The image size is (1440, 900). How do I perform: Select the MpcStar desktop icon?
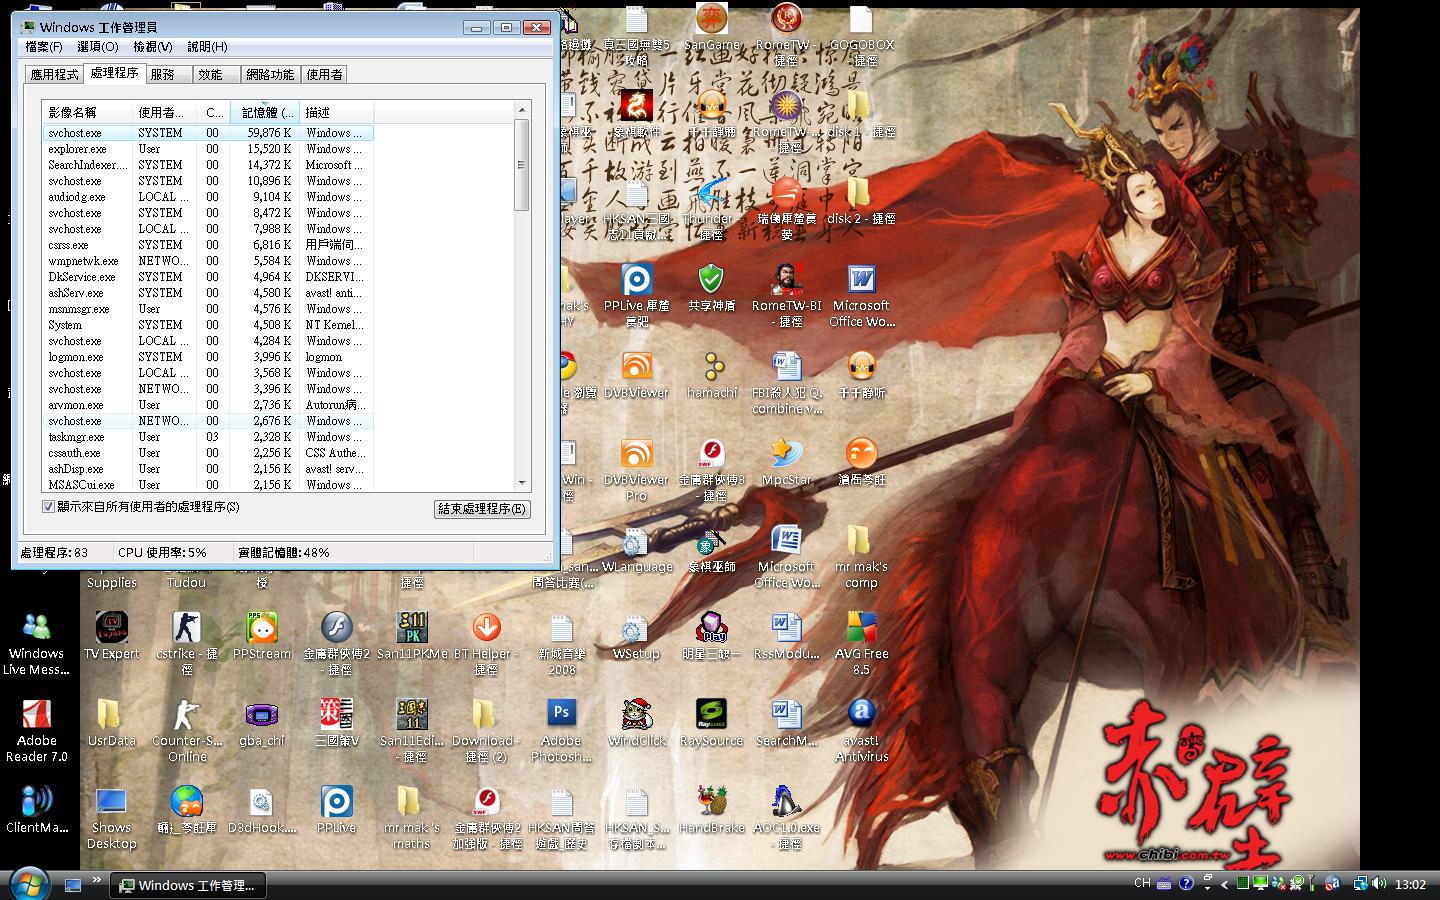(x=787, y=461)
